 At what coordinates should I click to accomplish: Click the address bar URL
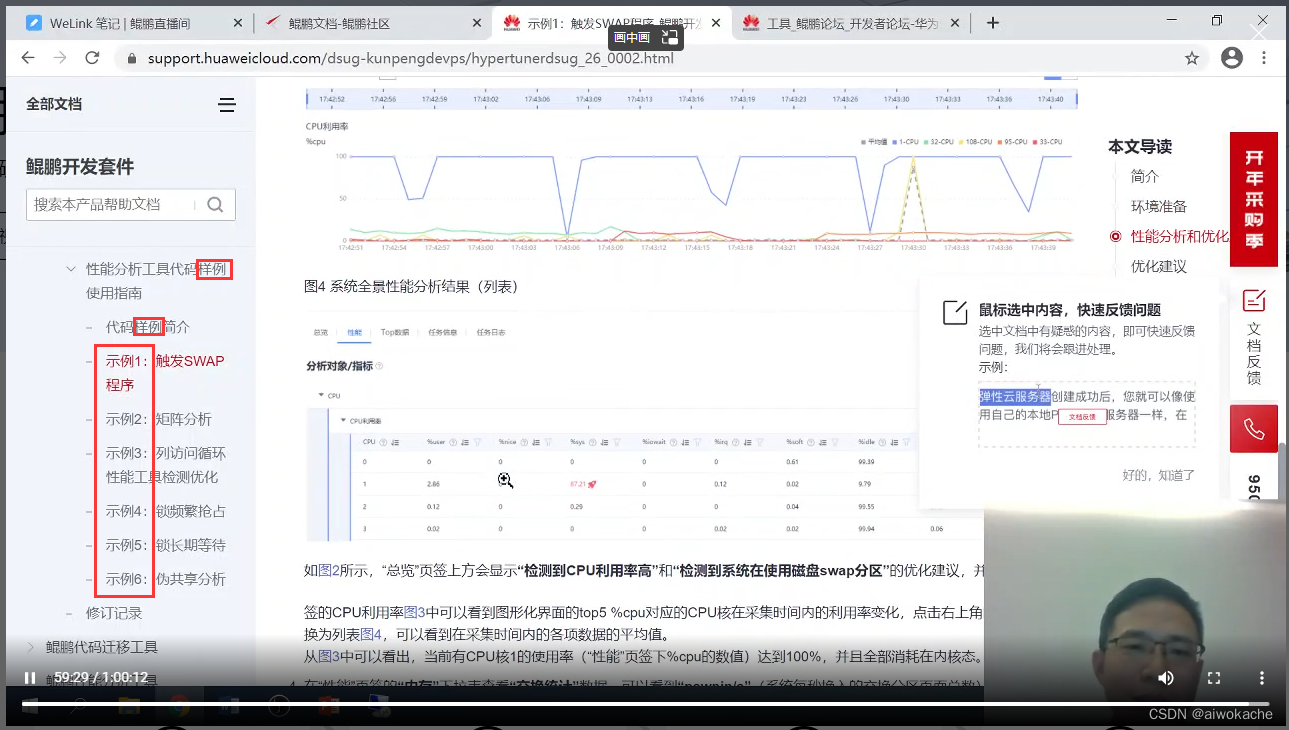[x=411, y=58]
